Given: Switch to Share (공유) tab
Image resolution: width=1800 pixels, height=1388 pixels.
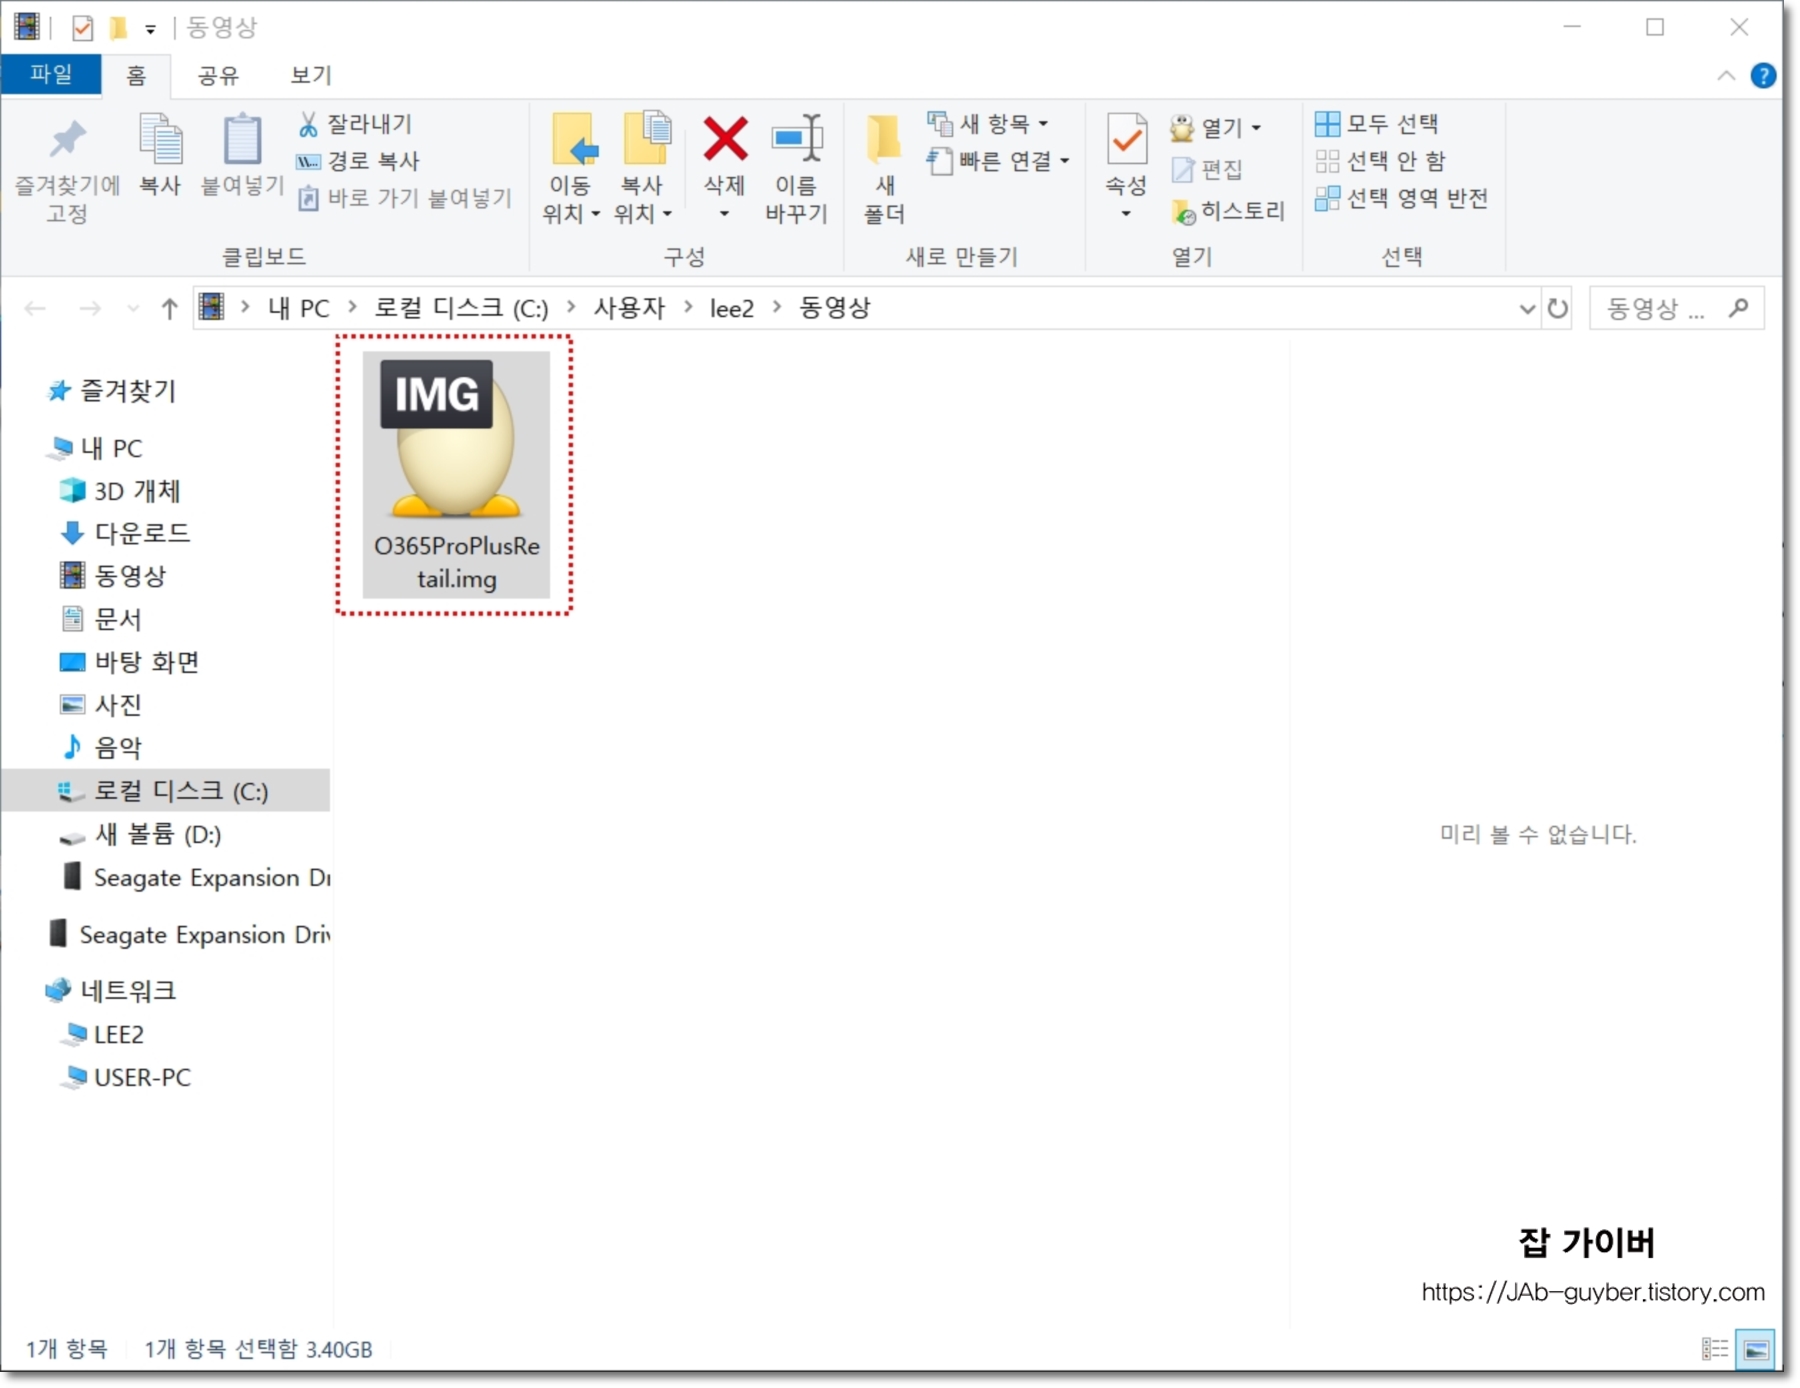Looking at the screenshot, I should 218,75.
